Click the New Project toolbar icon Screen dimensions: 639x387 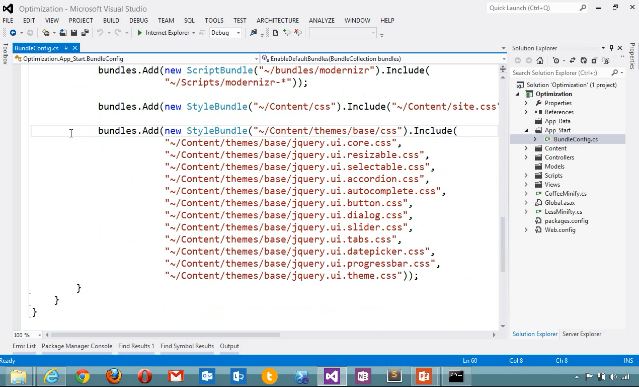click(46, 33)
